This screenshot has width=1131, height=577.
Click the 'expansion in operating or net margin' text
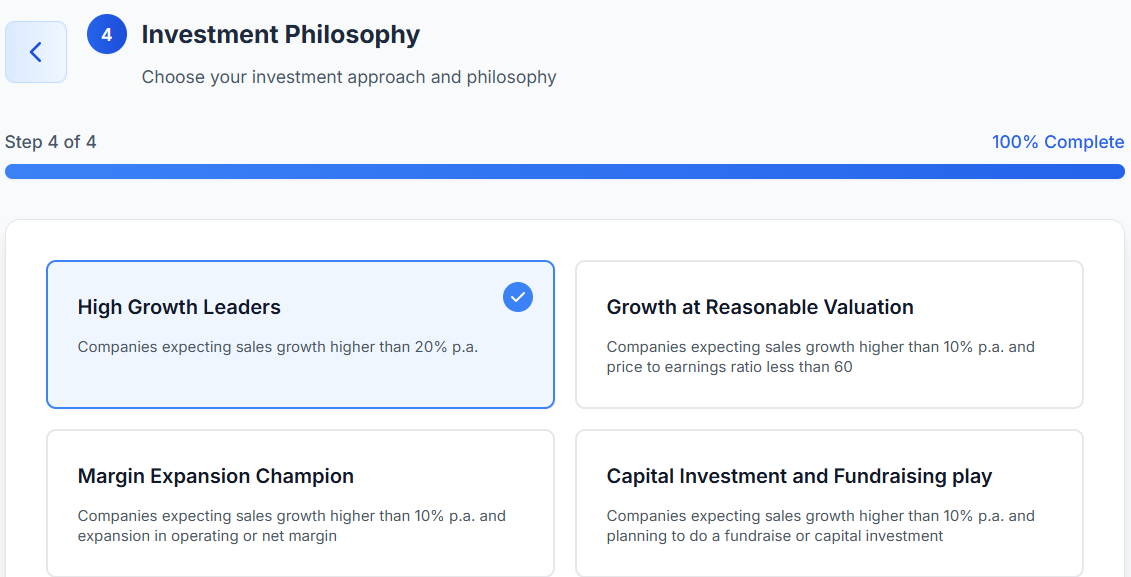[207, 536]
